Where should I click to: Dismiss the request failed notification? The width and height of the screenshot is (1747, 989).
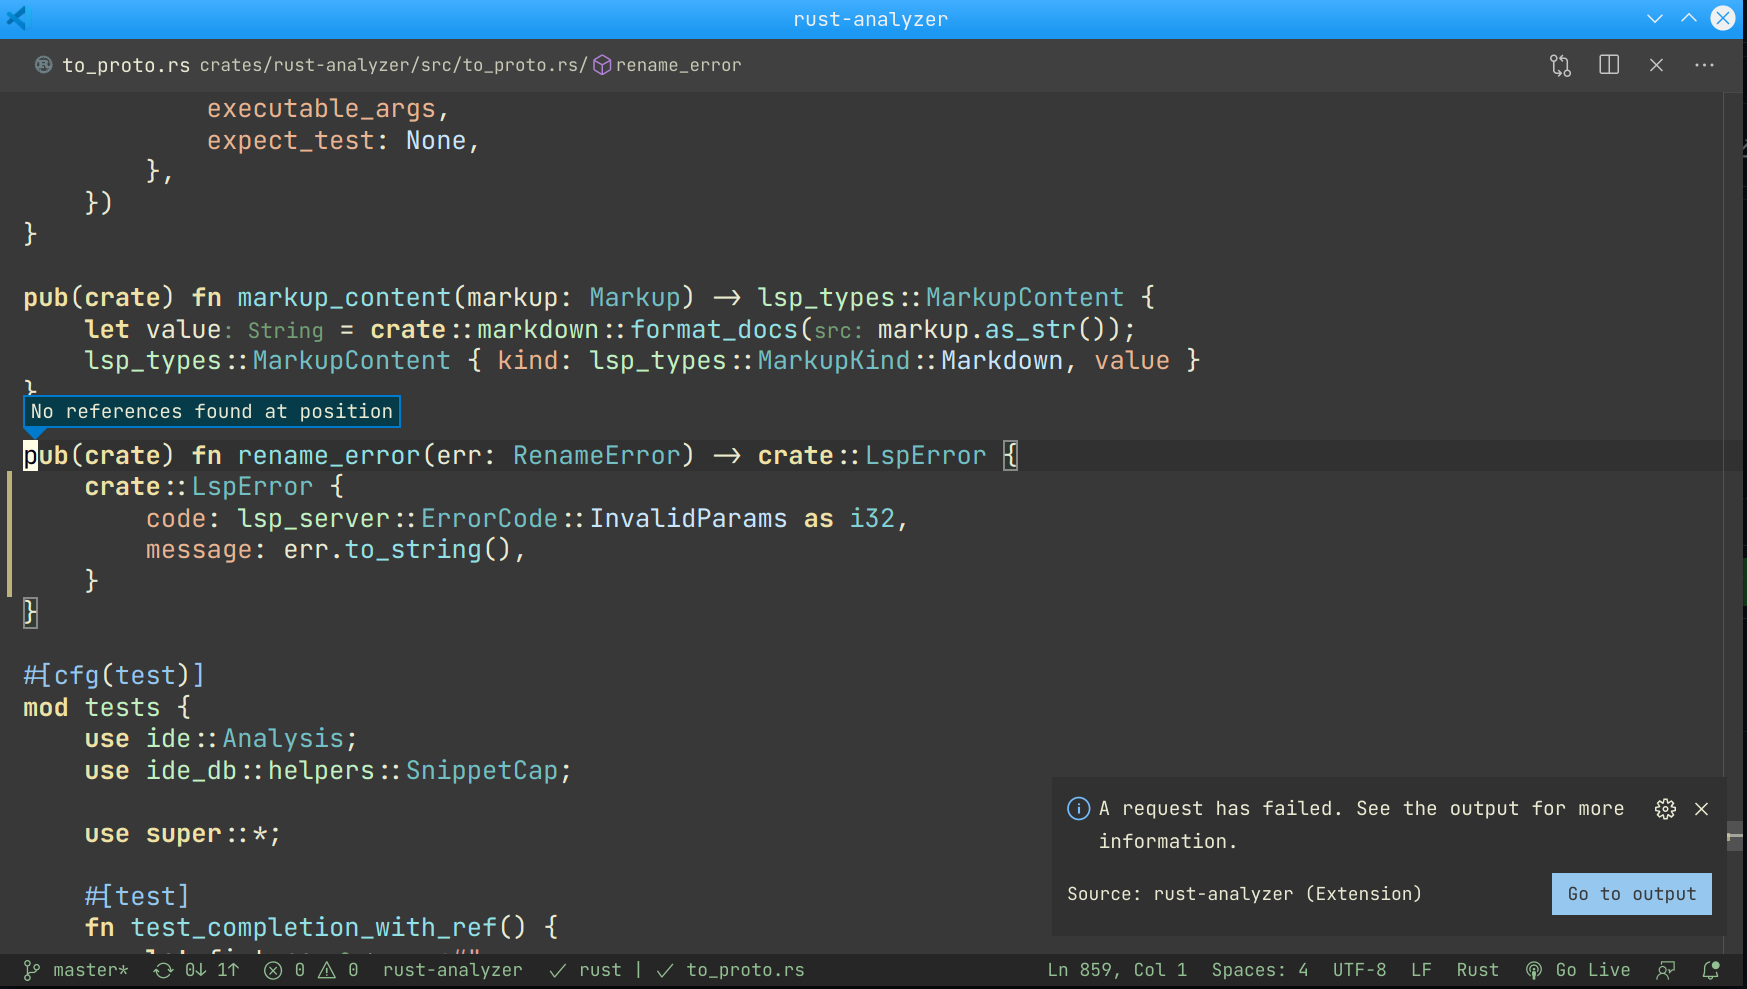[x=1701, y=809]
